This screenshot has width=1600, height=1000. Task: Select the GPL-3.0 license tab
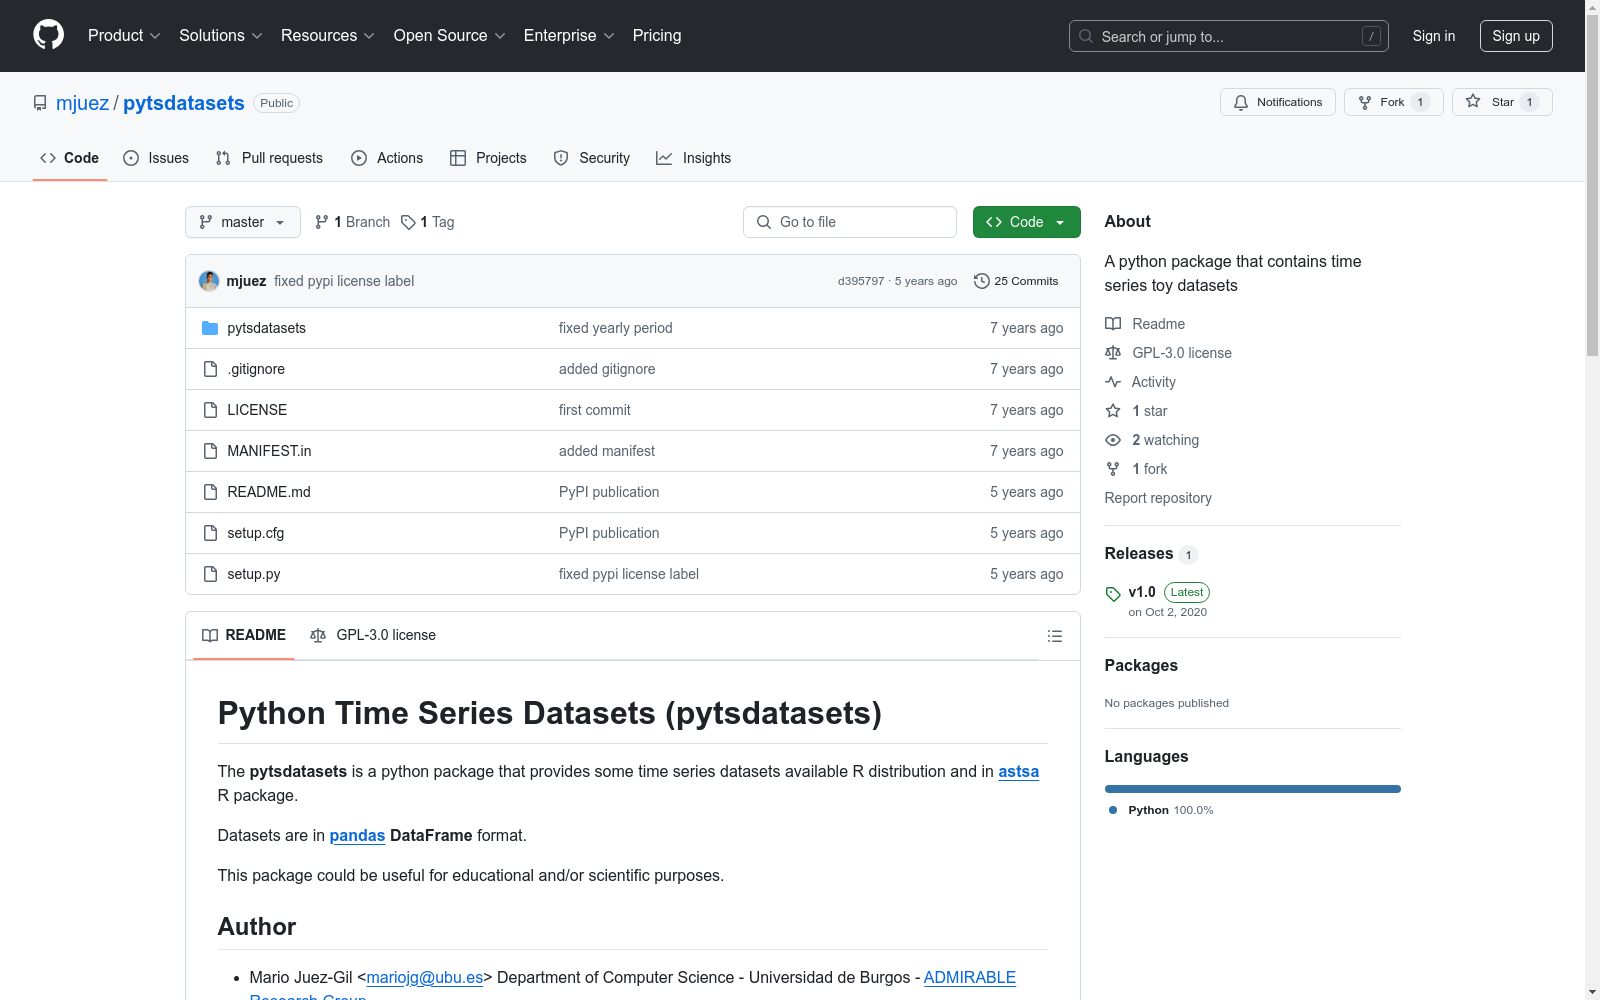[x=373, y=635]
